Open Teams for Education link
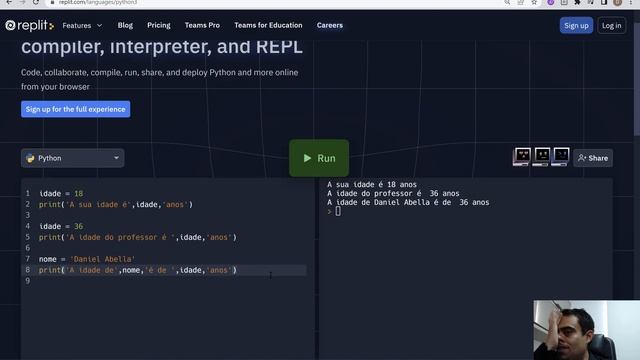640x360 pixels. click(x=268, y=25)
